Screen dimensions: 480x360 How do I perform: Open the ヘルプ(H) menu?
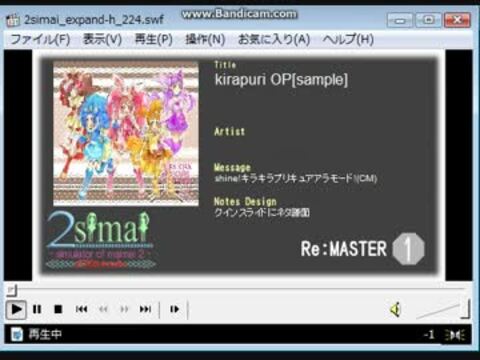(348, 39)
